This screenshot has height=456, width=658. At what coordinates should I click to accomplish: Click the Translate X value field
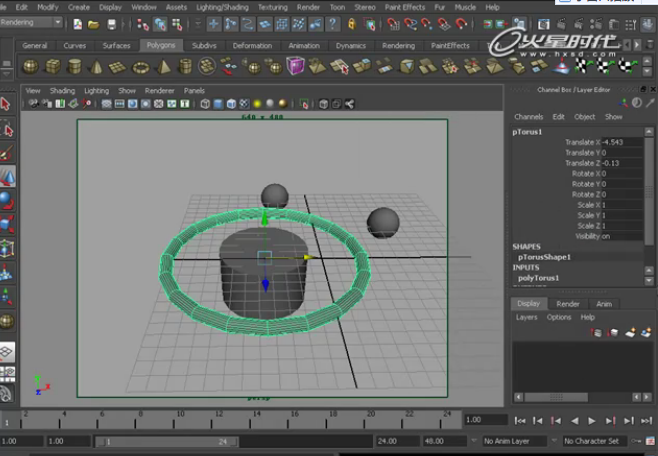point(620,142)
